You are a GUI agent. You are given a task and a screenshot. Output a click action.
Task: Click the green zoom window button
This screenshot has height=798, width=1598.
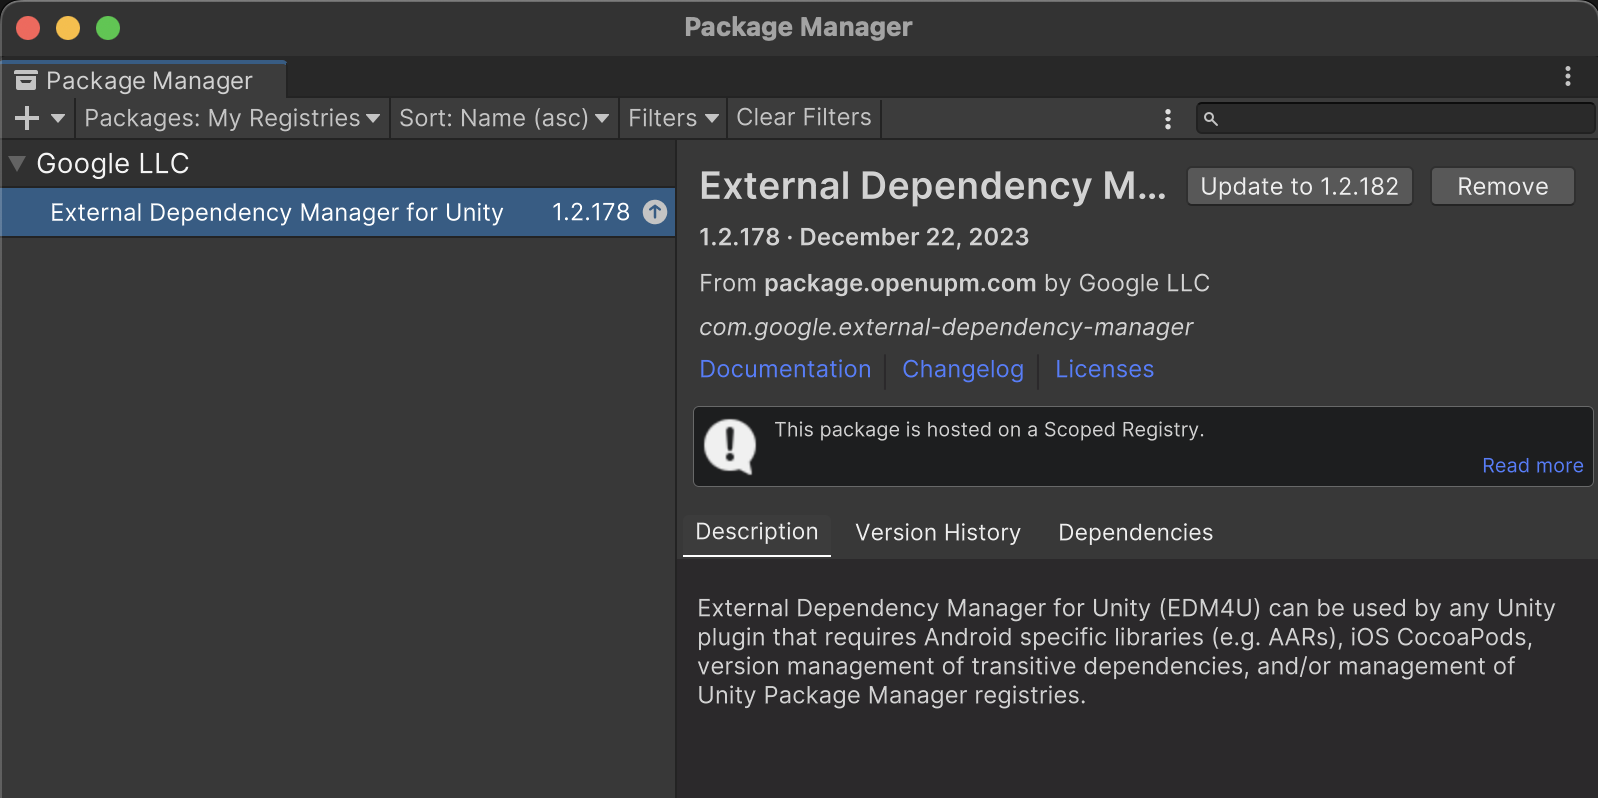(x=108, y=28)
